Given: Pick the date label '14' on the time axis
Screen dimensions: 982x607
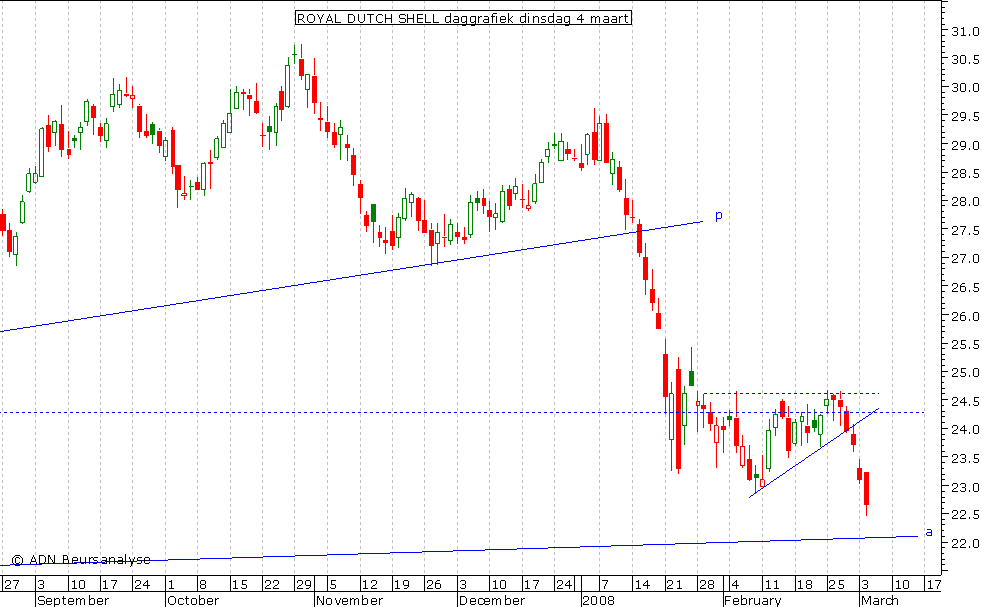Looking at the screenshot, I should [641, 584].
